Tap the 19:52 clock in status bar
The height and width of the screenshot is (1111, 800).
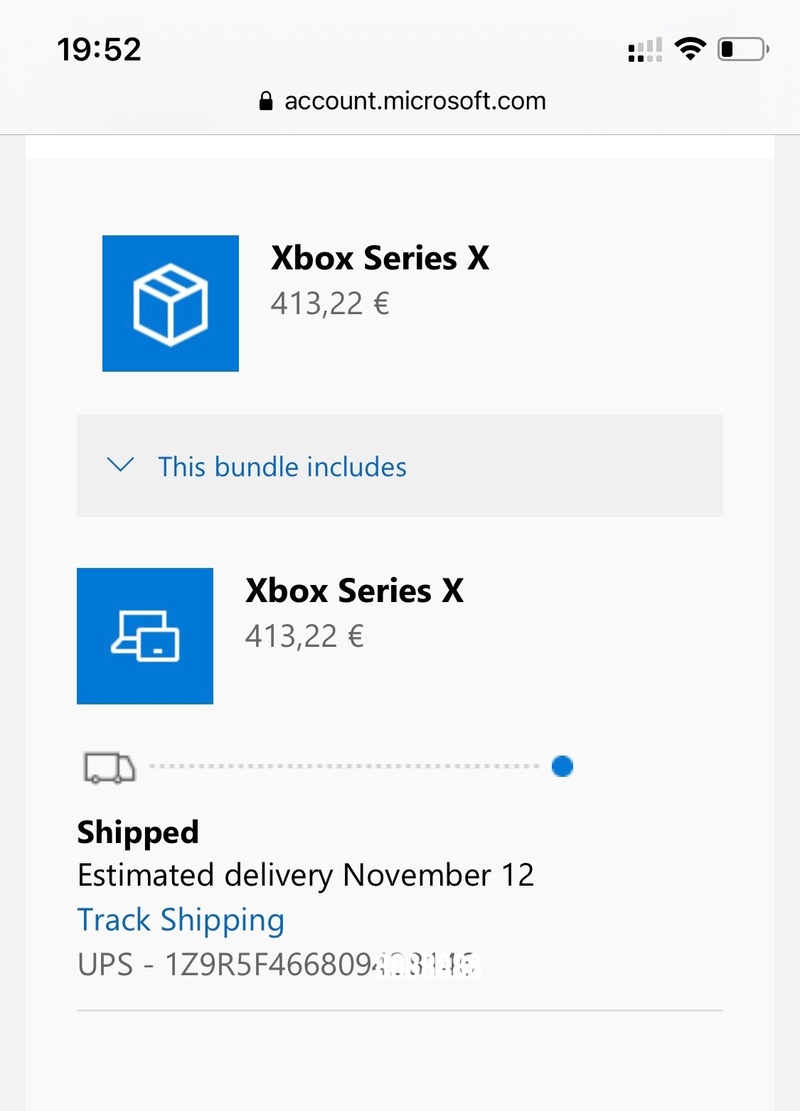pos(99,49)
